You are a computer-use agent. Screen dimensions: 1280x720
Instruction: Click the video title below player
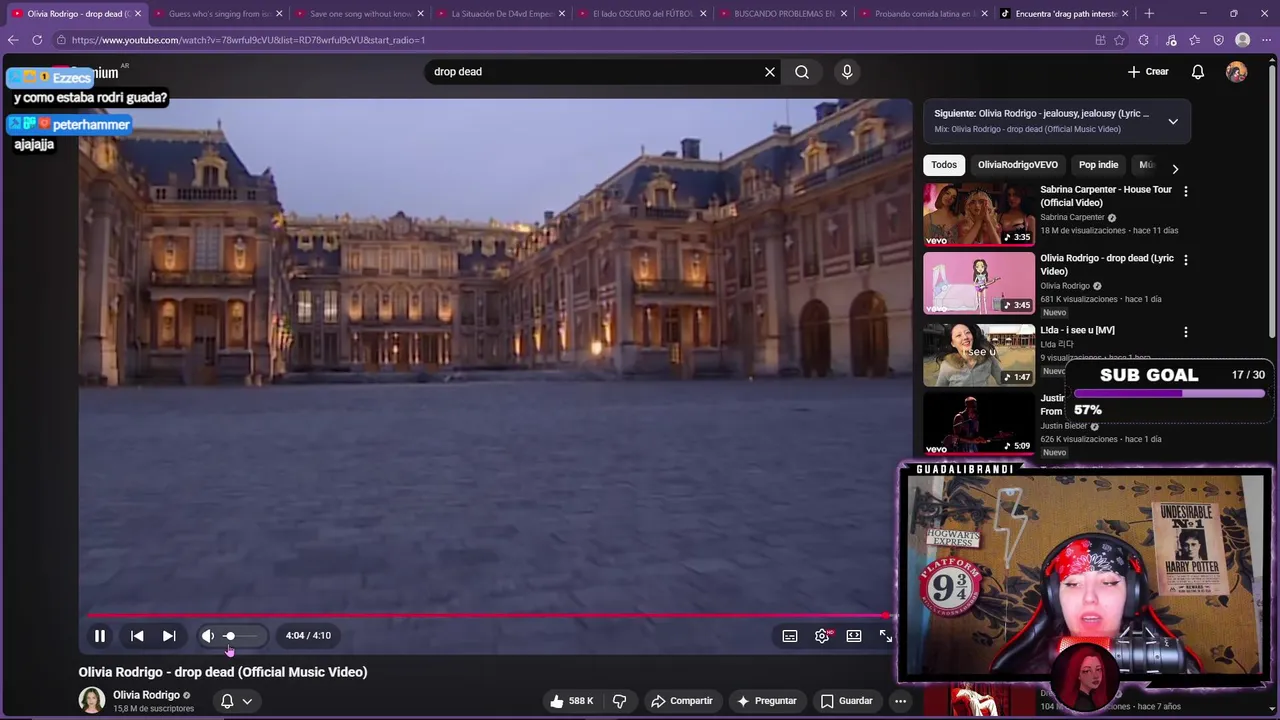coord(223,672)
